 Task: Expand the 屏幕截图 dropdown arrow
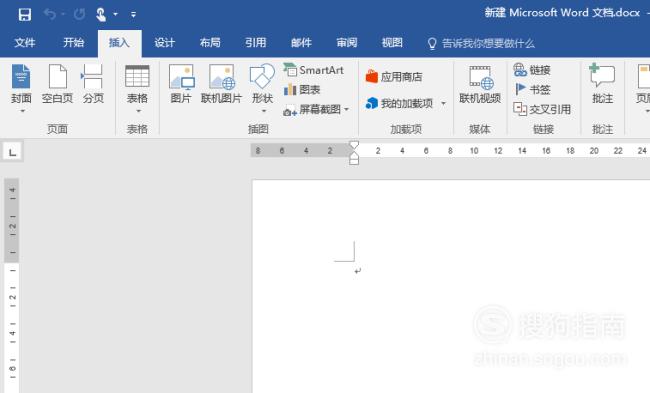coord(347,109)
